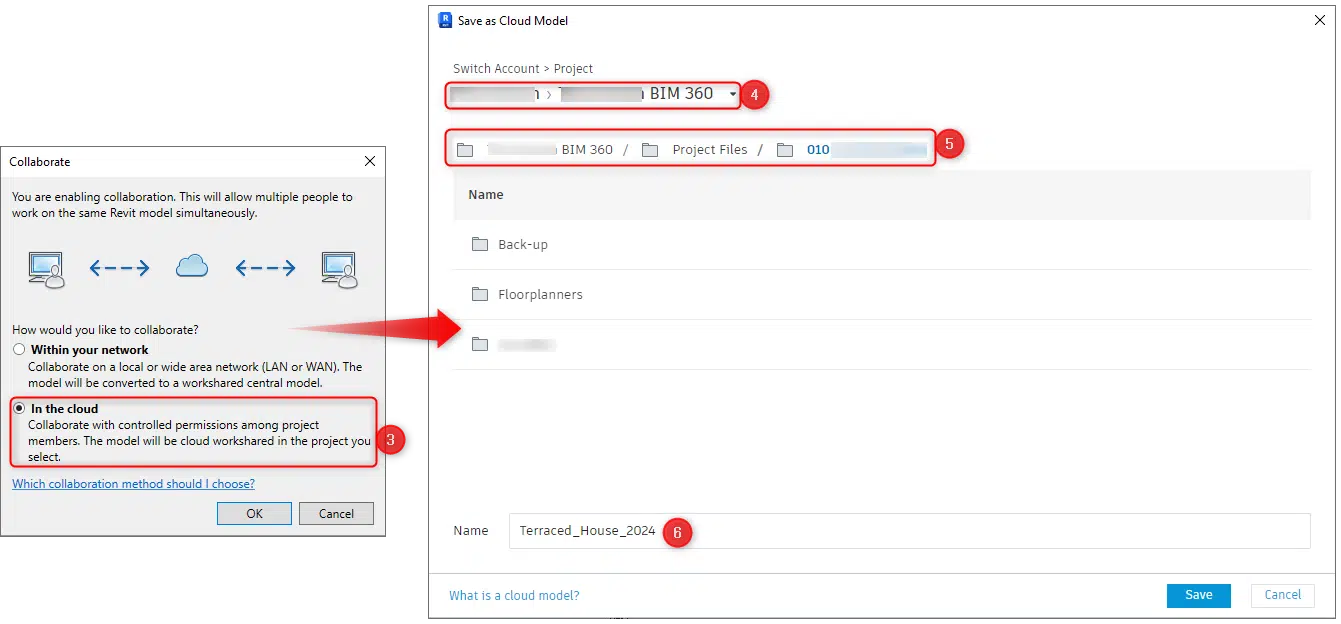Close the Collaborate dialog window
This screenshot has width=1341, height=624.
click(369, 161)
